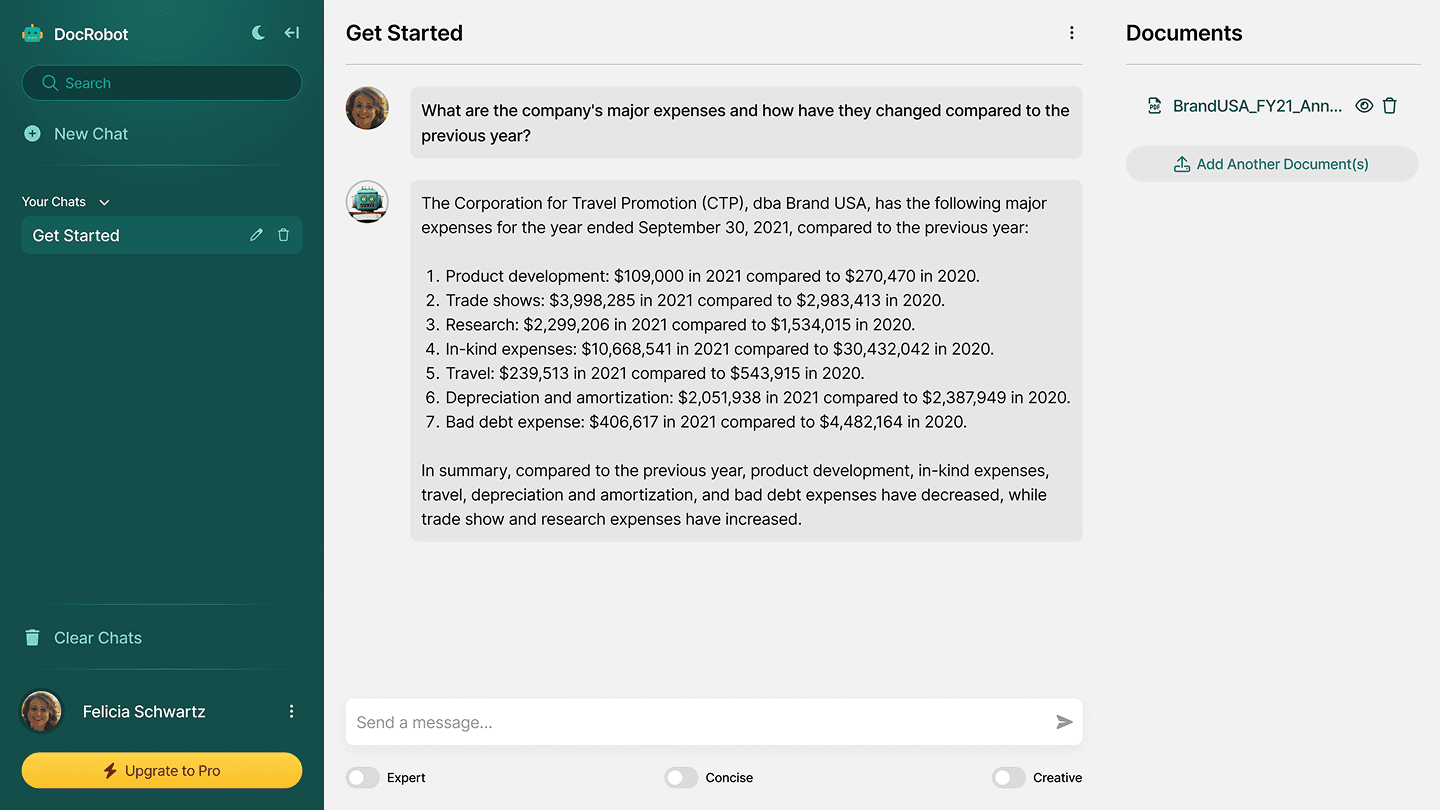Image resolution: width=1440 pixels, height=810 pixels.
Task: Open chat options three-dot menu
Action: pyautogui.click(x=1071, y=33)
